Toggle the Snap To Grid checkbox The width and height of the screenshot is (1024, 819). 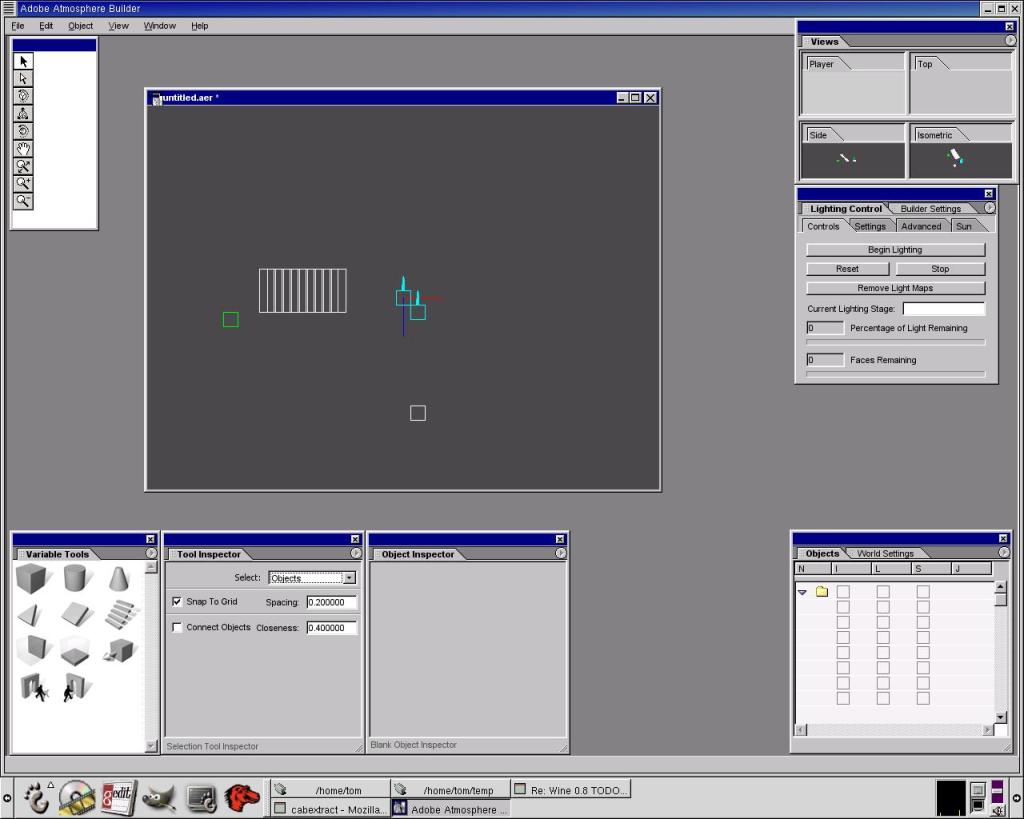177,602
